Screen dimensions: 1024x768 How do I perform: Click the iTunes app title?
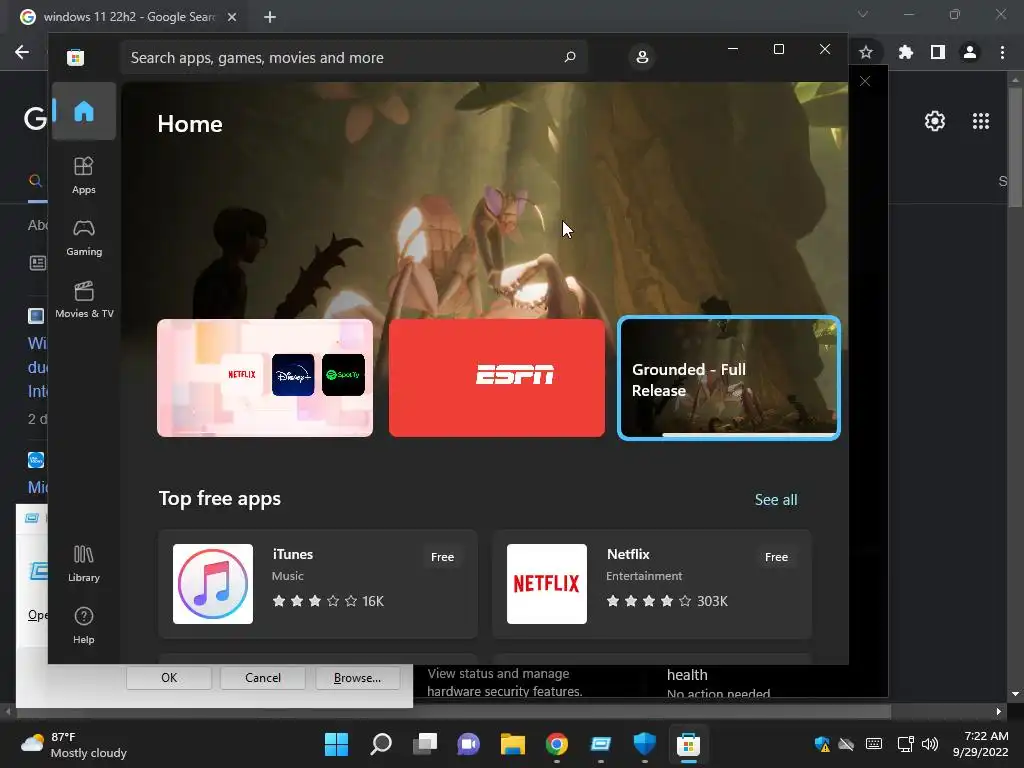pos(293,554)
